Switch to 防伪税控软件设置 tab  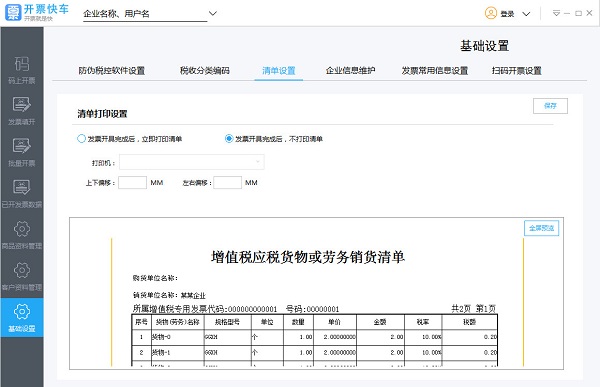pyautogui.click(x=112, y=70)
